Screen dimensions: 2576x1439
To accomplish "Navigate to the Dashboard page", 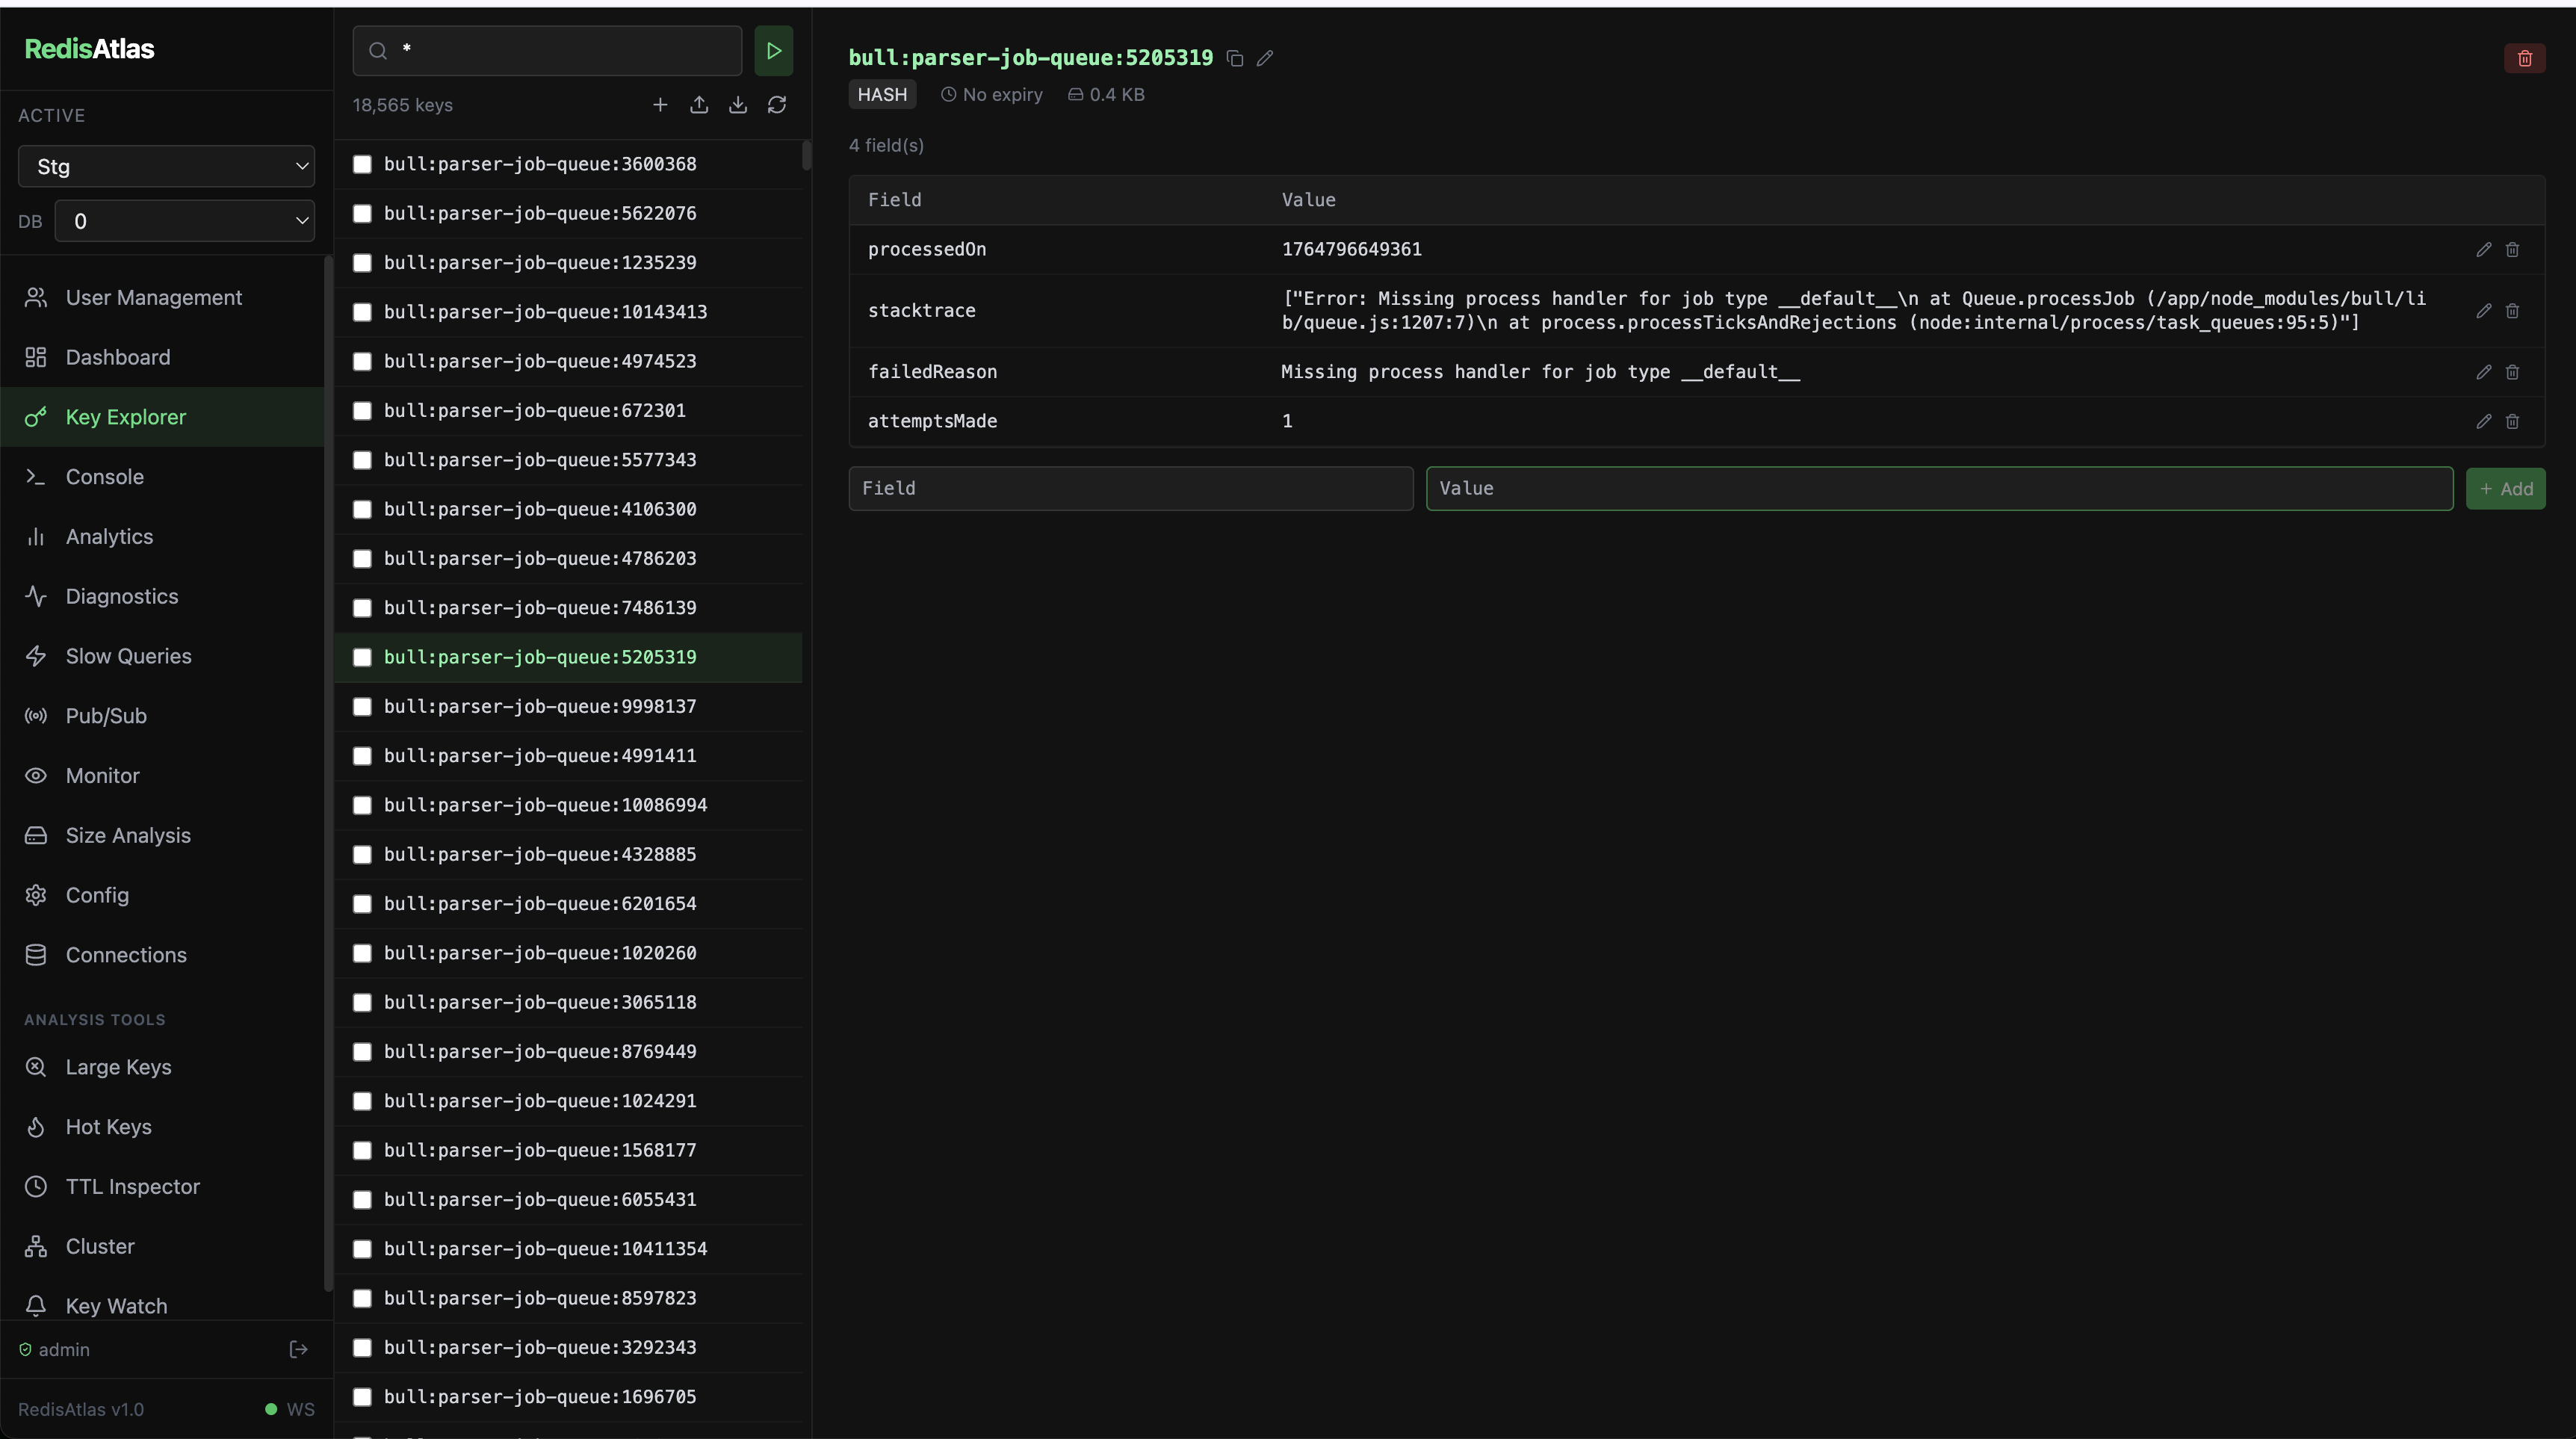I will point(117,357).
